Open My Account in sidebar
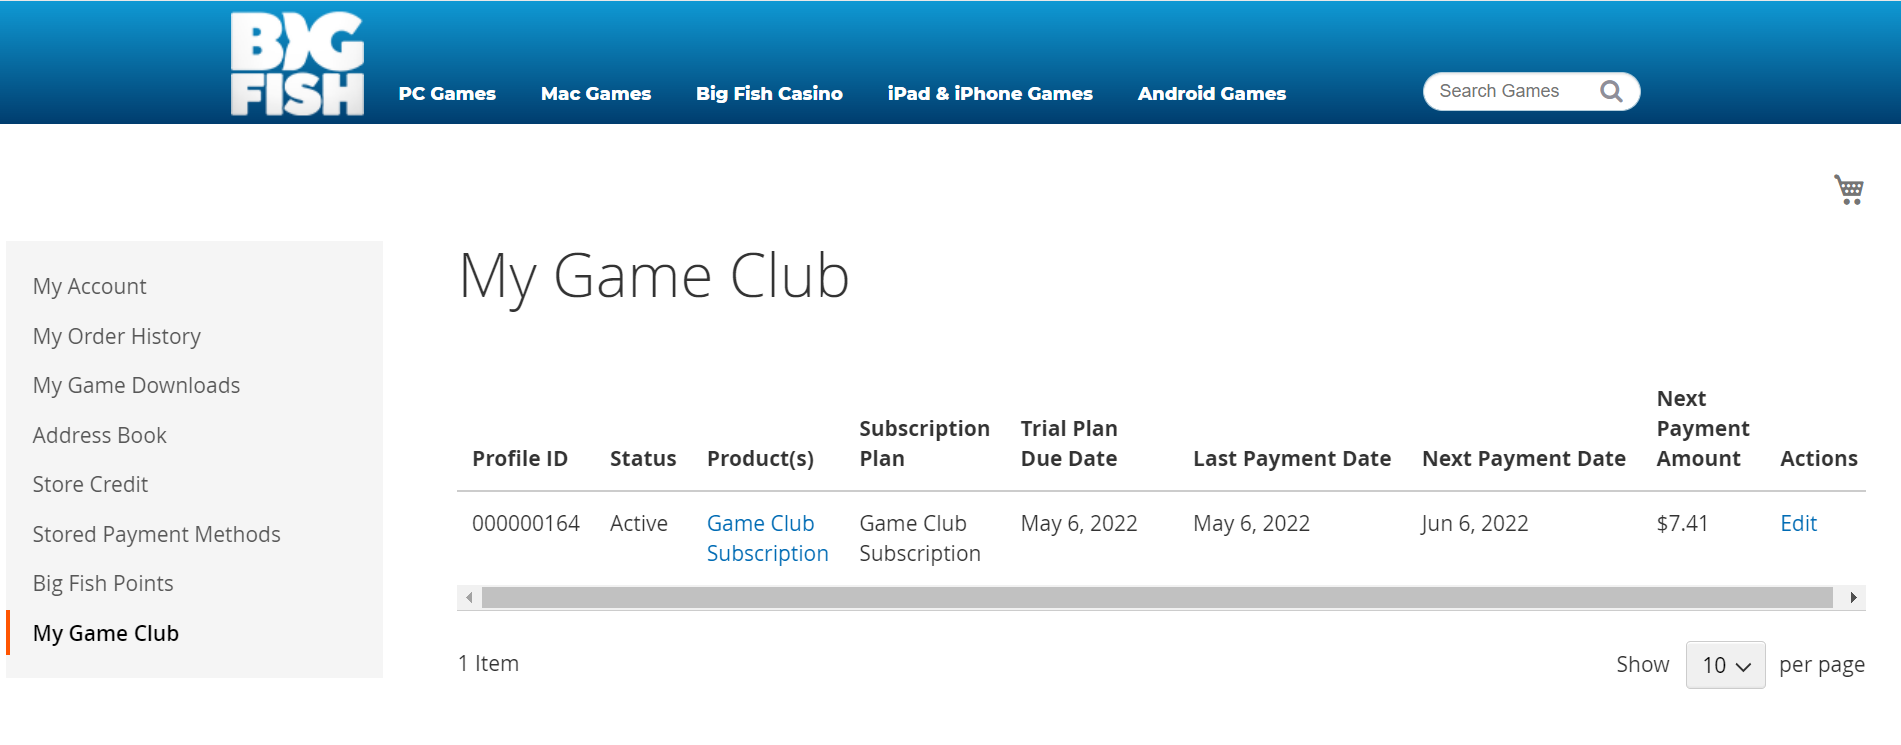 89,287
